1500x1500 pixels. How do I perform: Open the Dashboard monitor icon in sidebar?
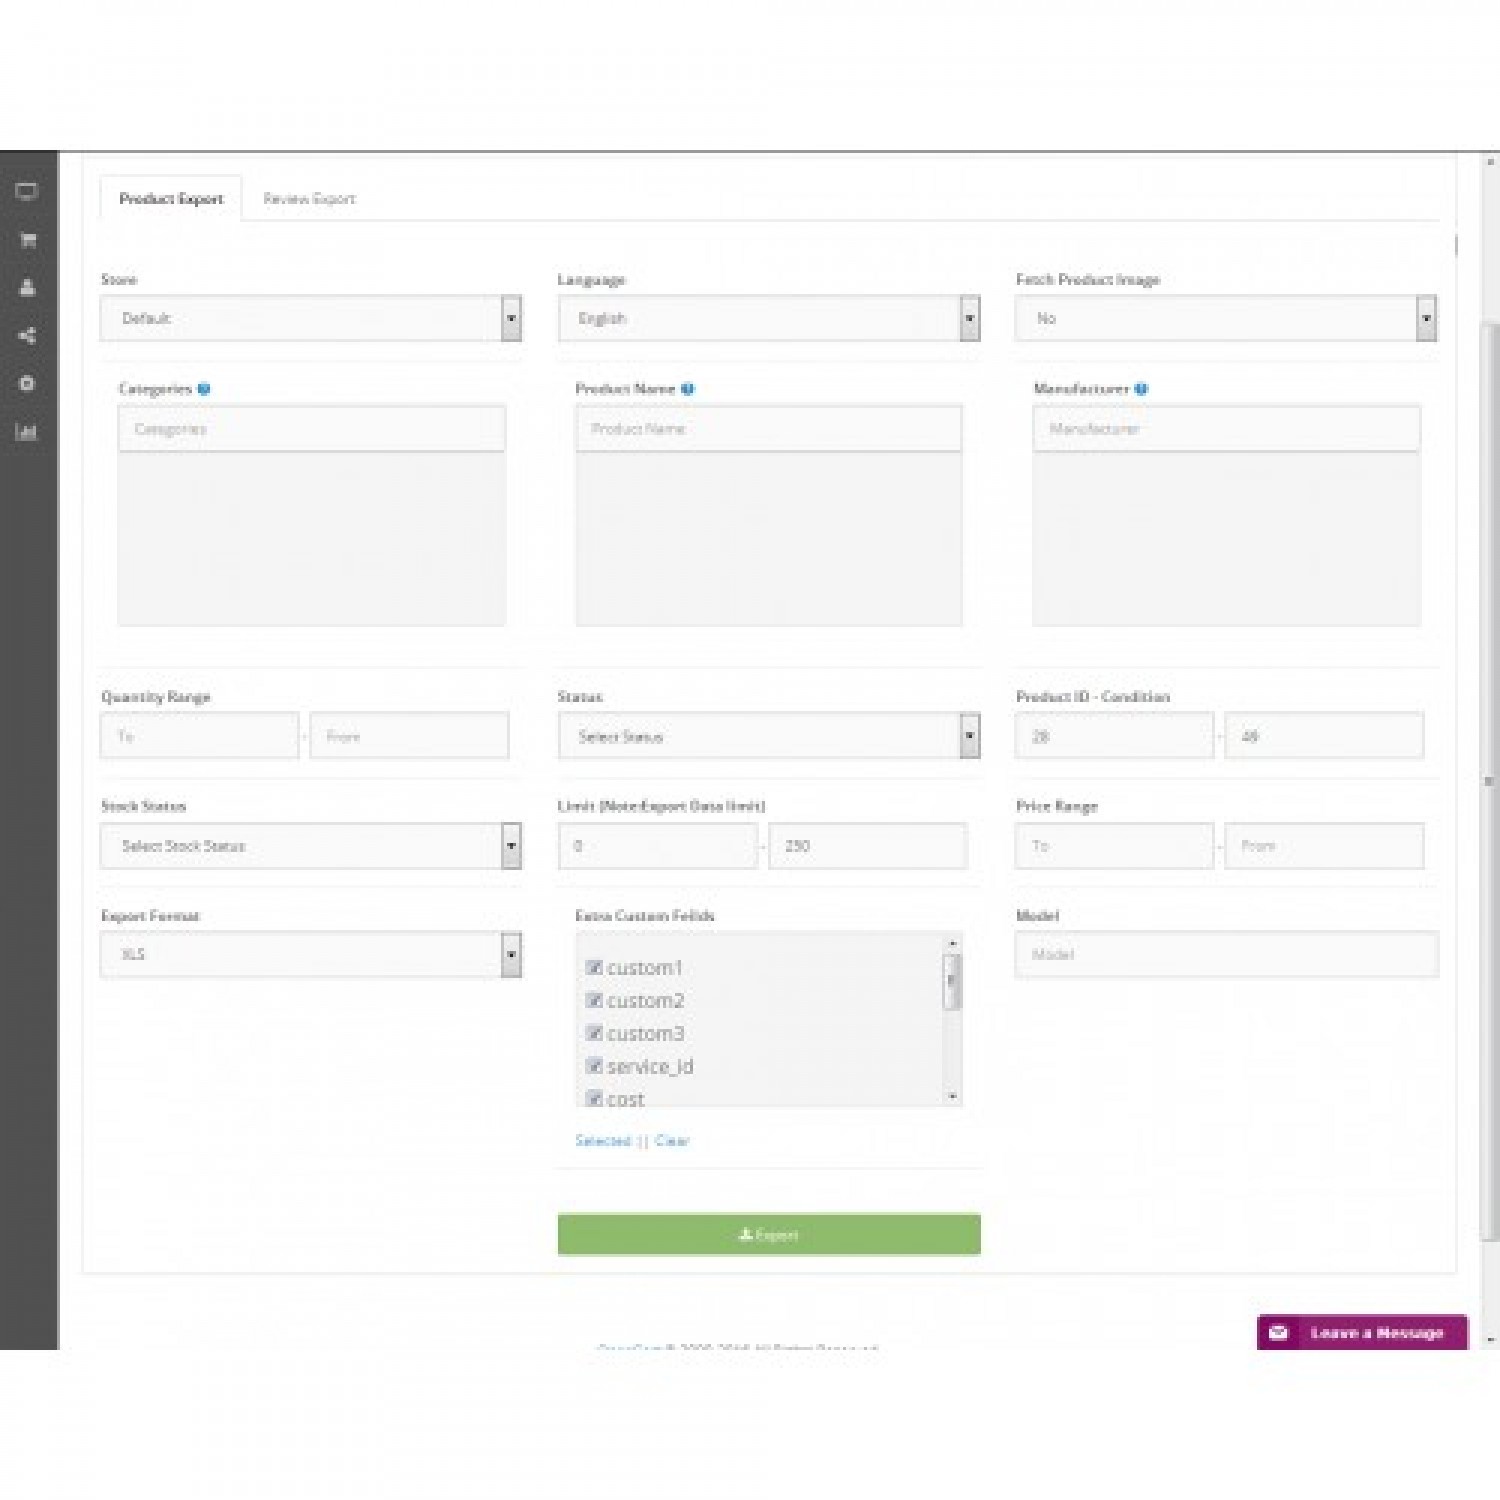[x=27, y=192]
